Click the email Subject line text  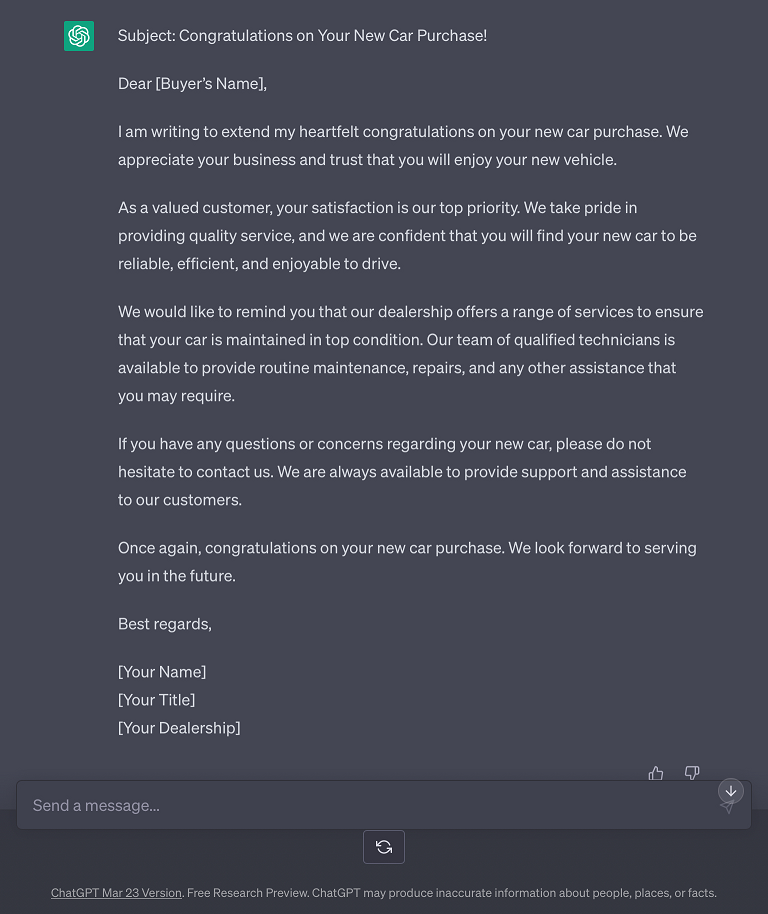(x=302, y=36)
